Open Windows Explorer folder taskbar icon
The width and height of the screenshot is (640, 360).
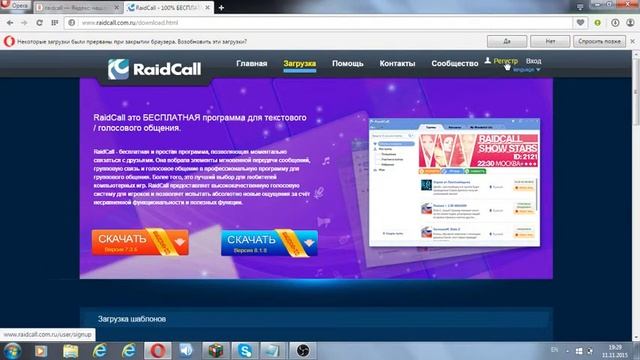tap(71, 351)
